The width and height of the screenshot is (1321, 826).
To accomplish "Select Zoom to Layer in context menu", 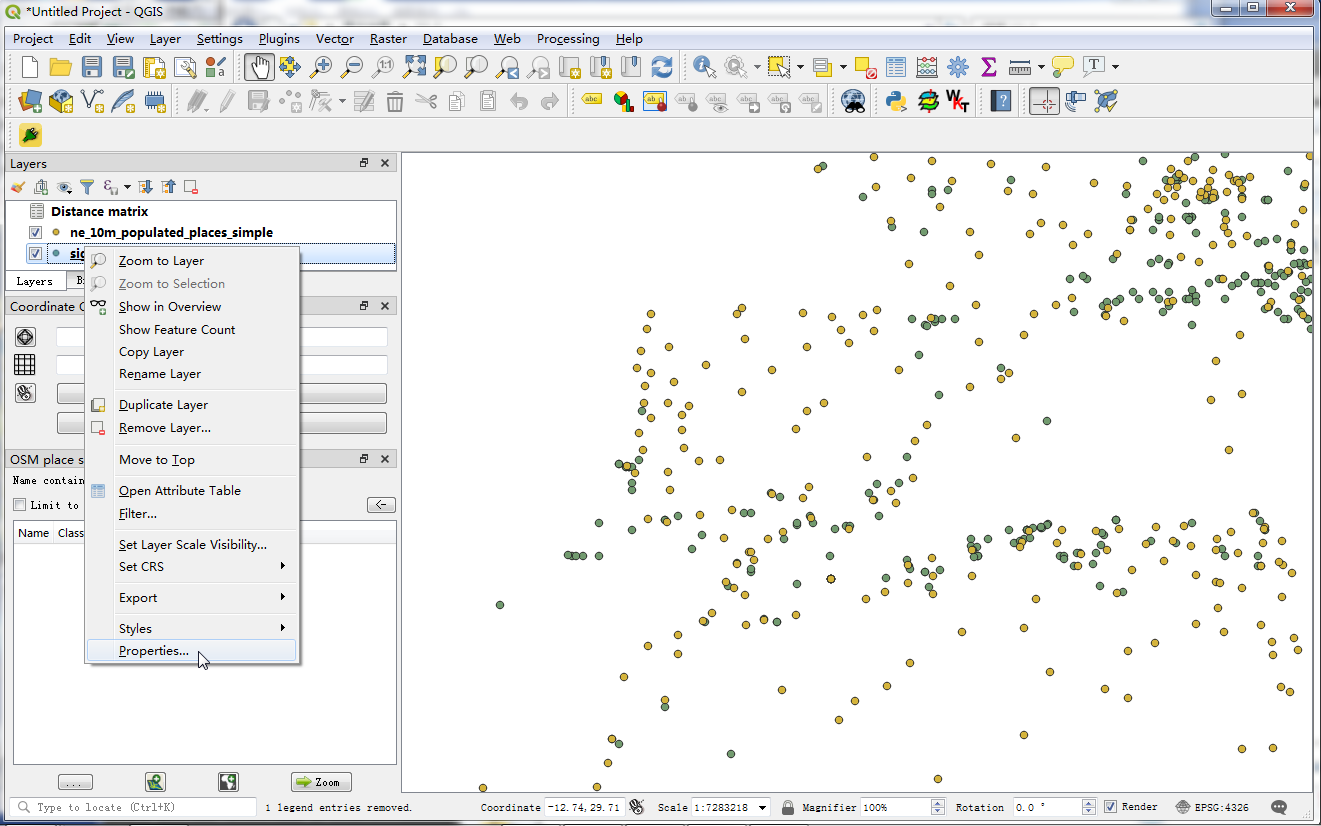I will pos(192,261).
